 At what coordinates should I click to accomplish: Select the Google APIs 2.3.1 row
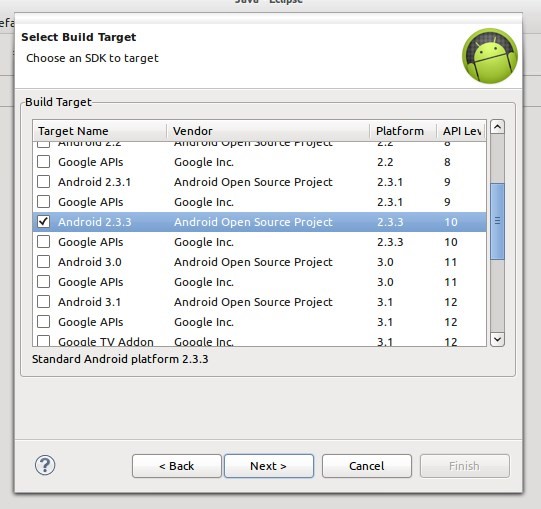pos(259,202)
